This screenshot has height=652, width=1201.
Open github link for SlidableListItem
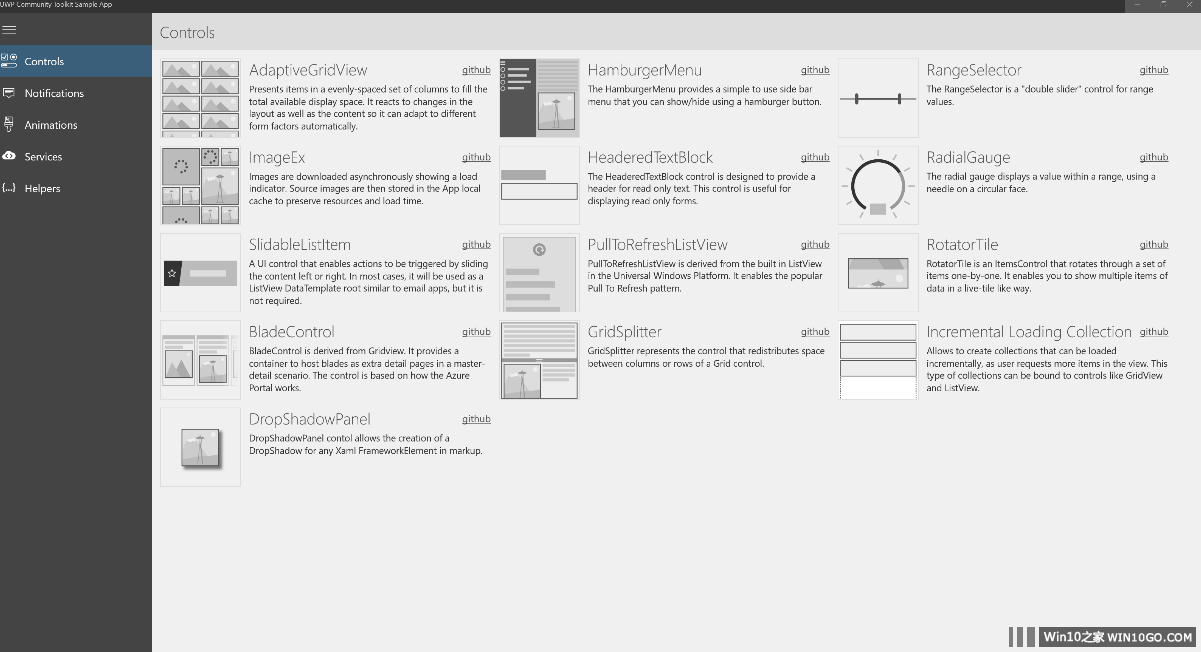(x=476, y=244)
